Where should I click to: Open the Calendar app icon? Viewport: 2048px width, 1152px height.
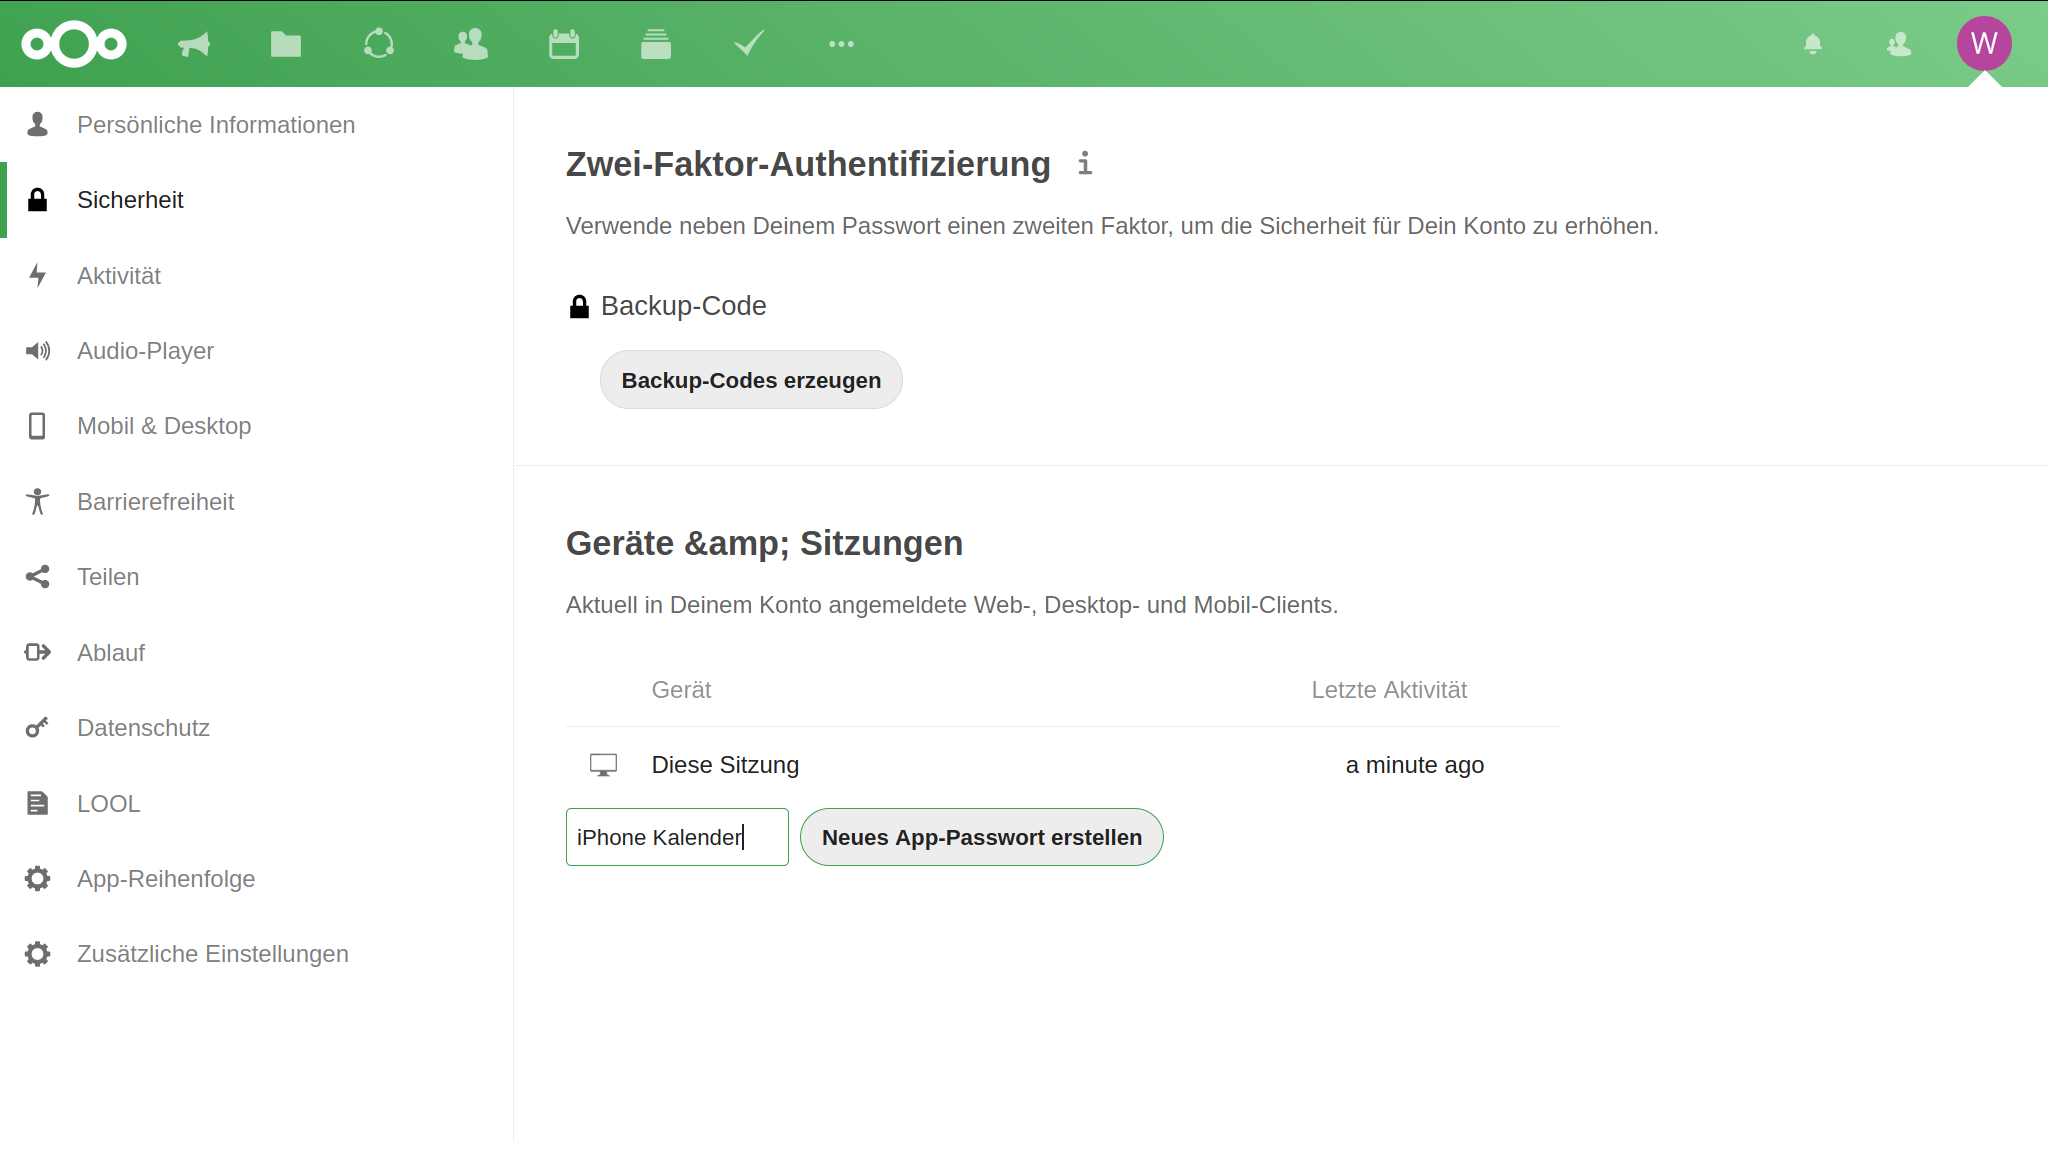564,44
